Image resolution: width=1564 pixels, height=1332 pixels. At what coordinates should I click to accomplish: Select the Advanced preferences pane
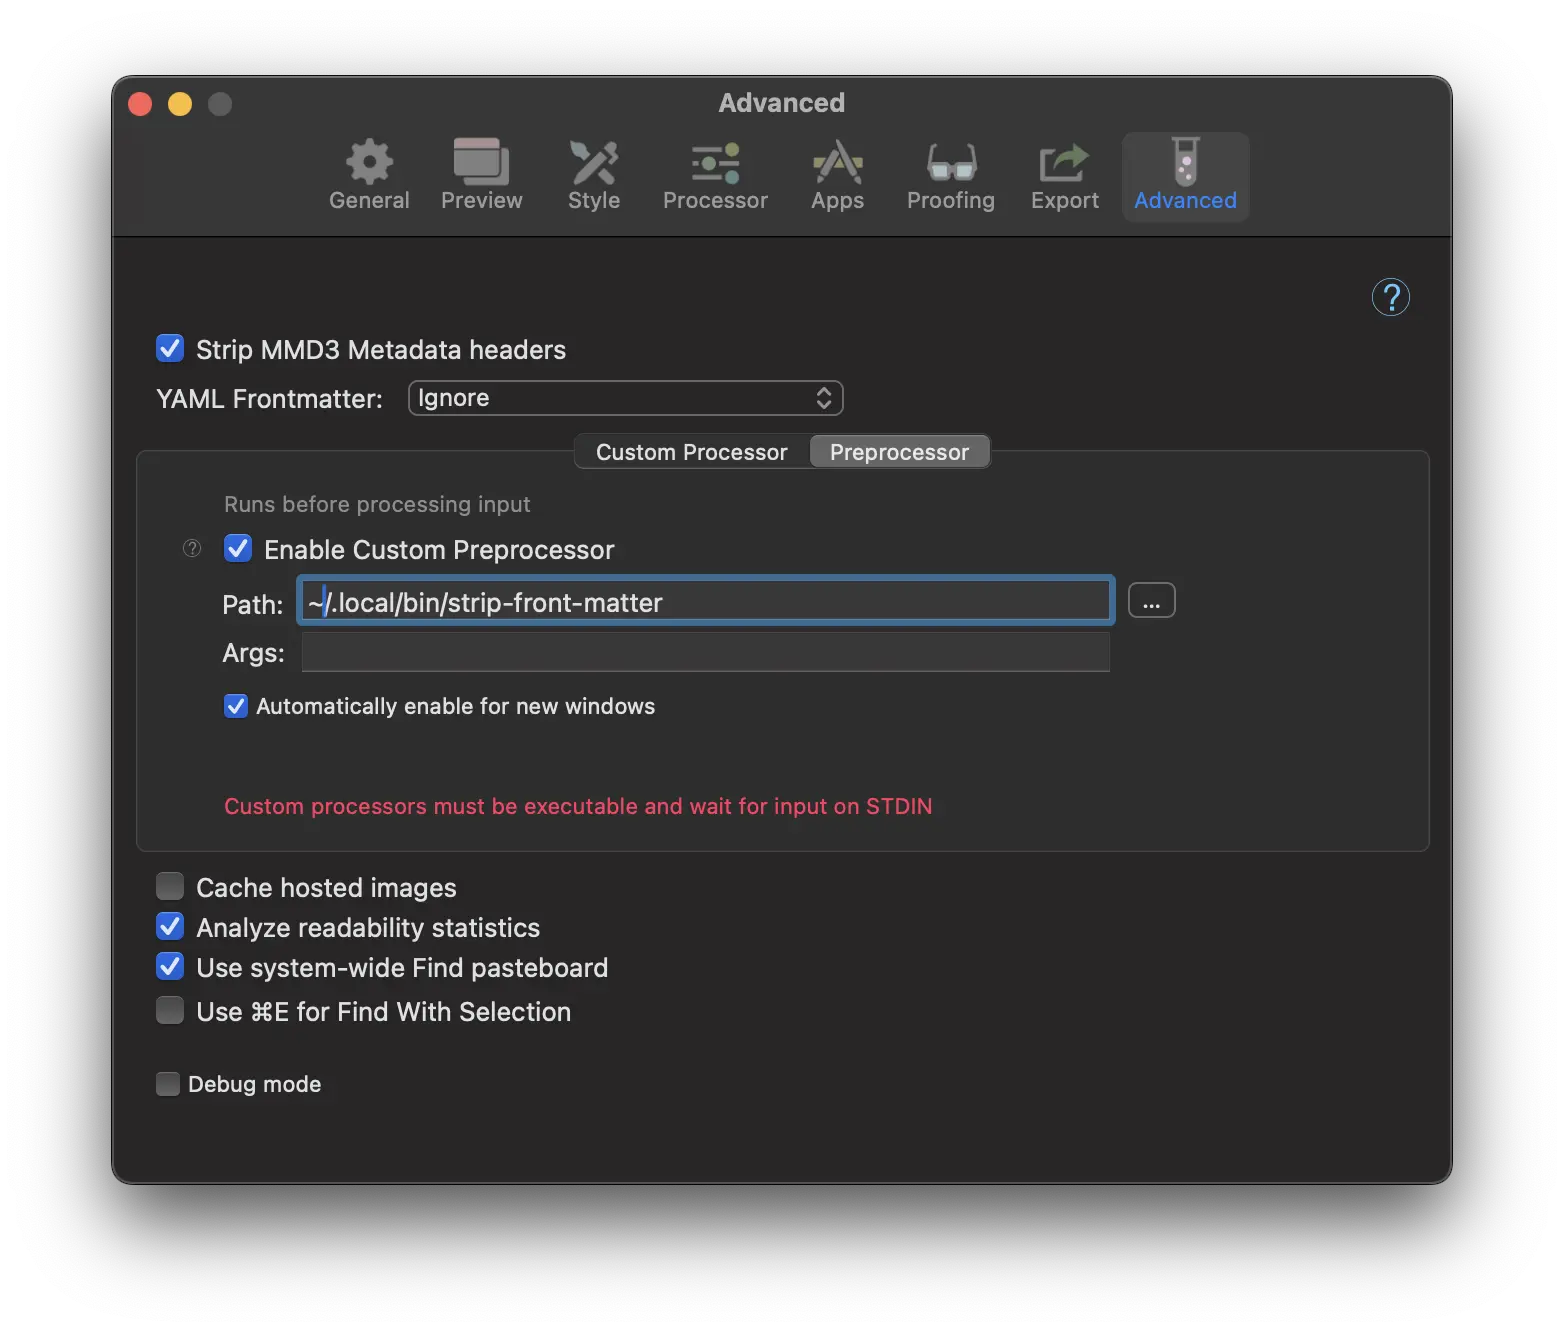pyautogui.click(x=1185, y=176)
